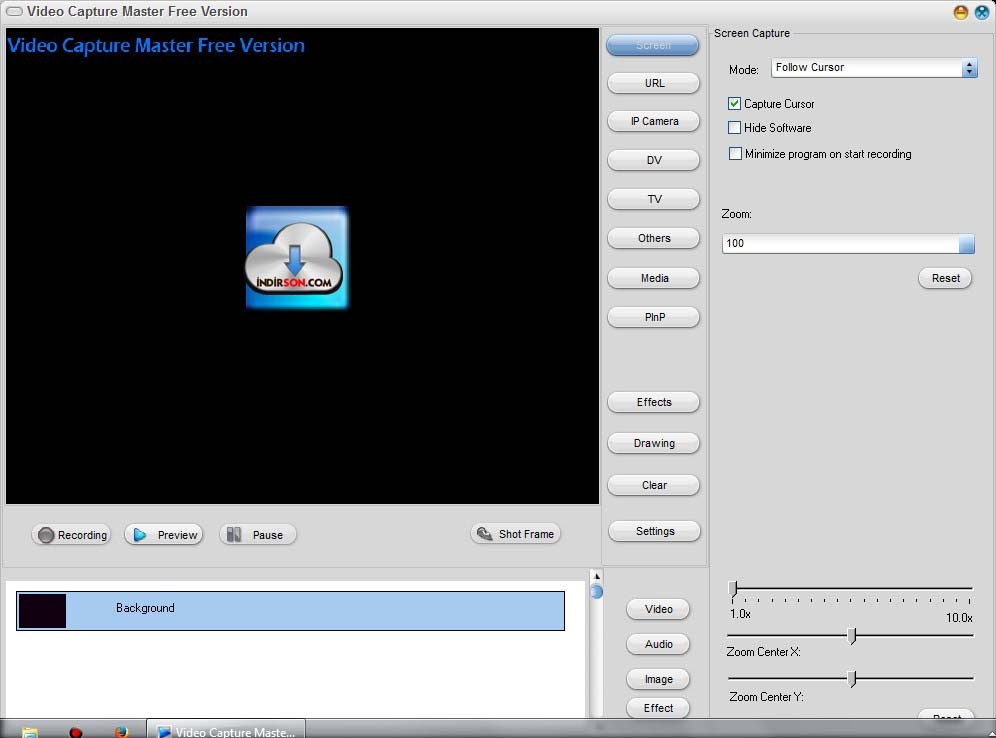The image size is (996, 738).
Task: Click the Background layer black thumbnail
Action: pyautogui.click(x=42, y=611)
